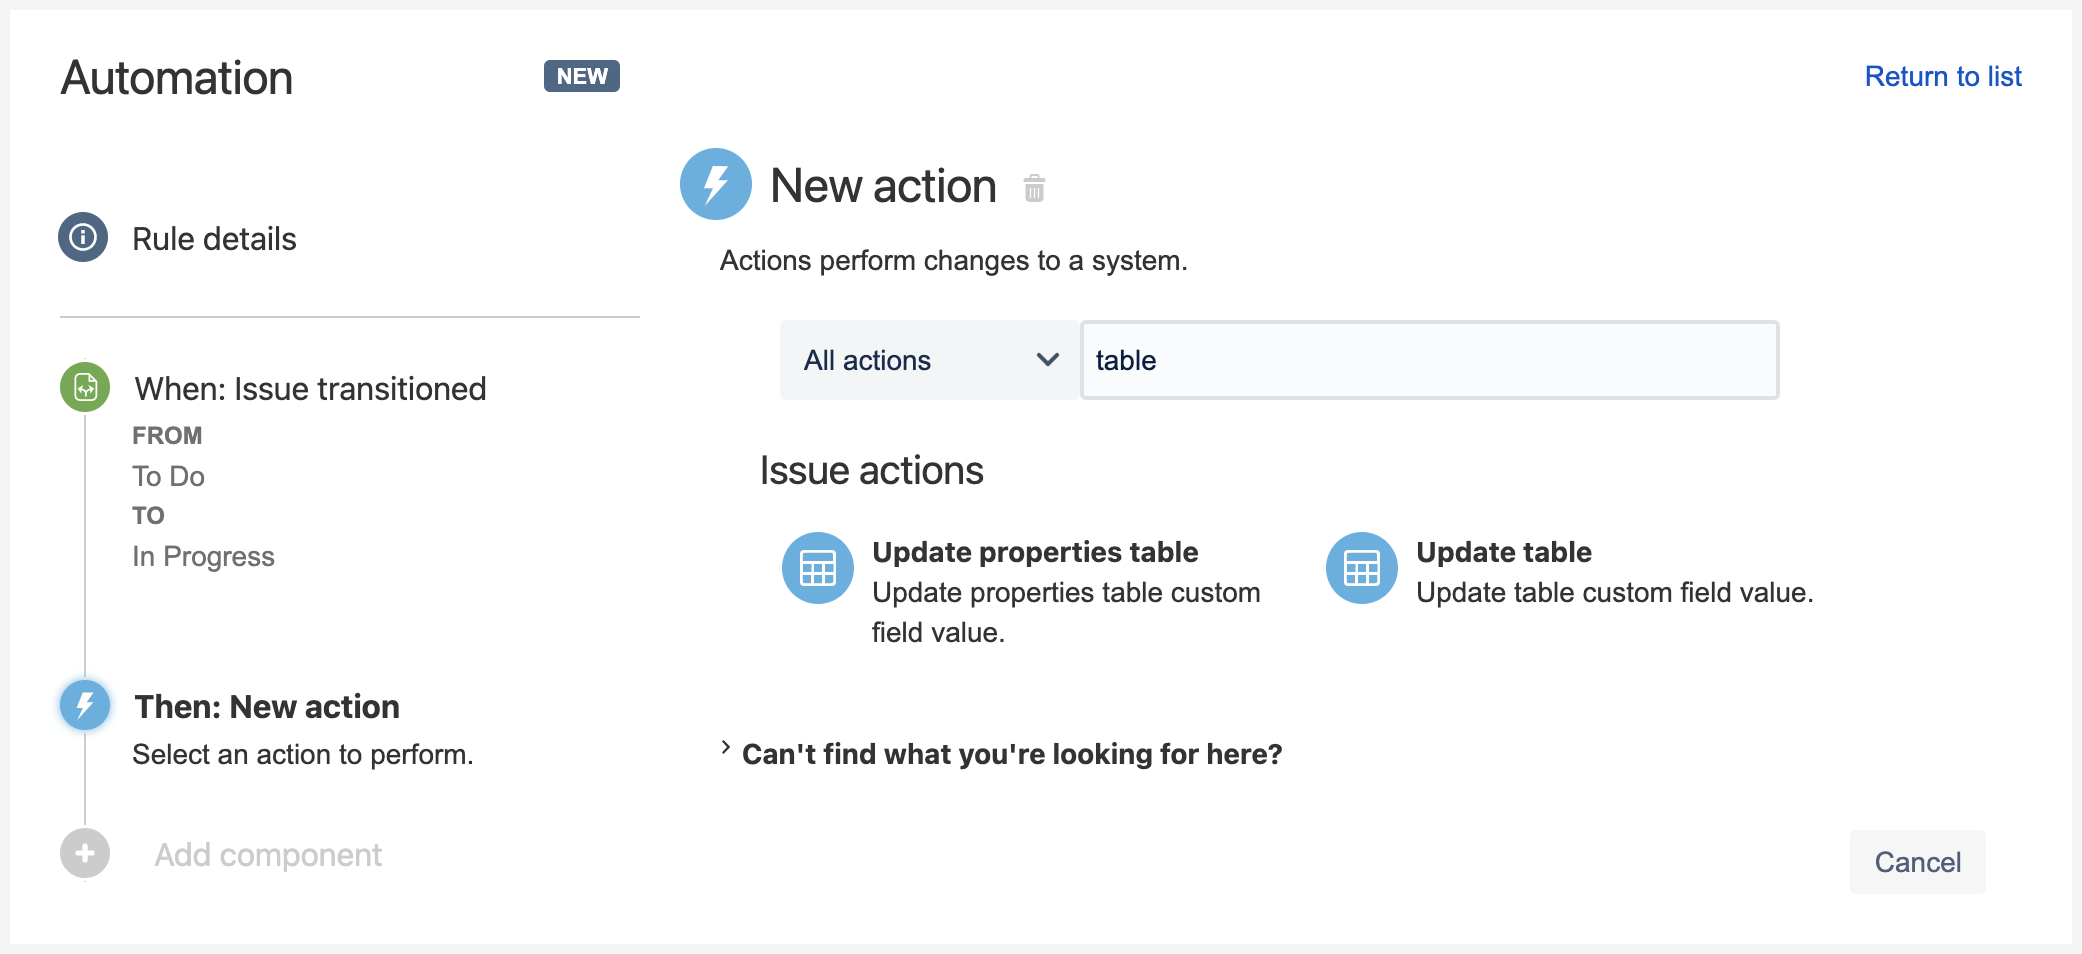Click the All actions filter chevron
The height and width of the screenshot is (954, 2082).
(x=1046, y=360)
